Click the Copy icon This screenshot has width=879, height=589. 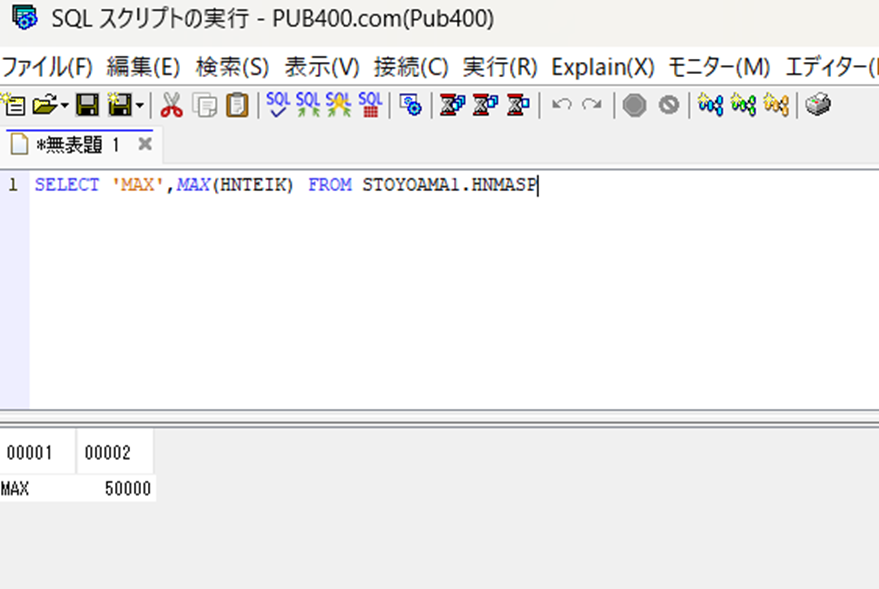[205, 105]
